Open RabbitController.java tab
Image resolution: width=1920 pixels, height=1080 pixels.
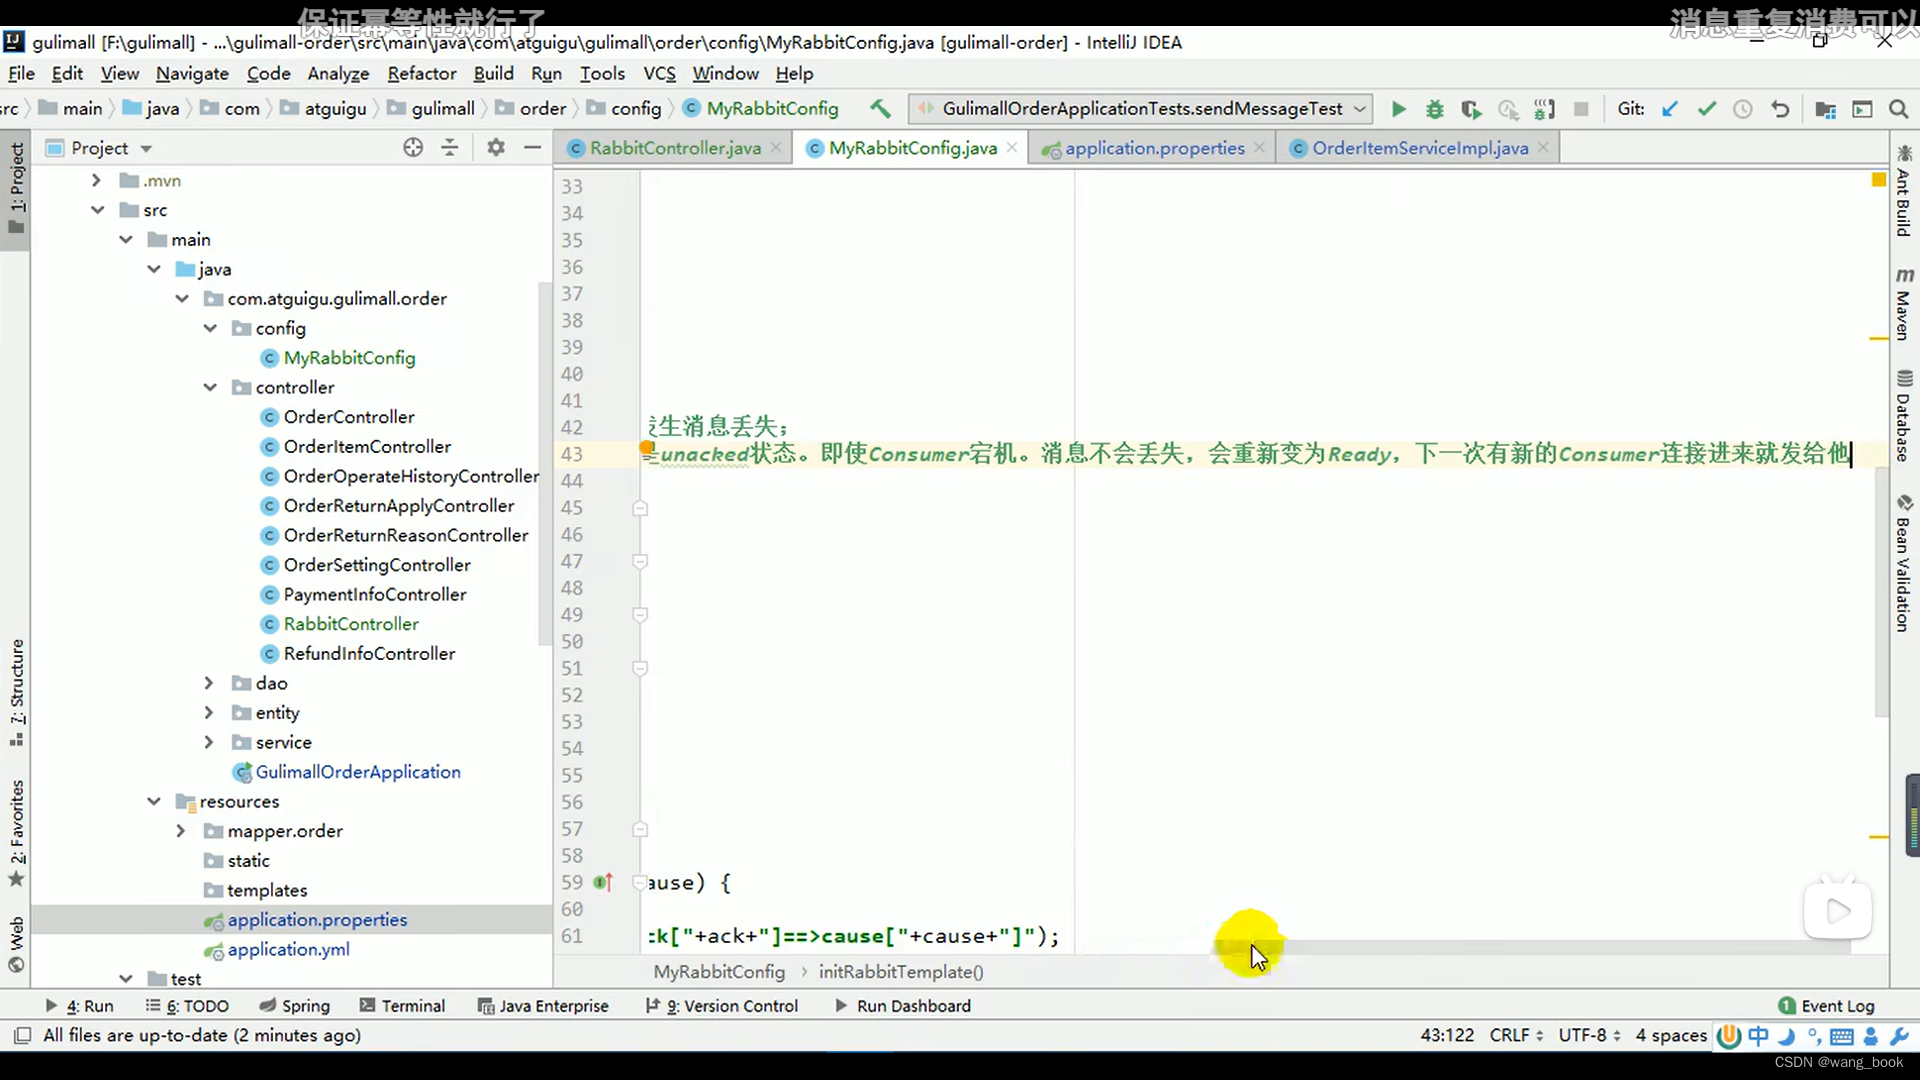(x=675, y=148)
